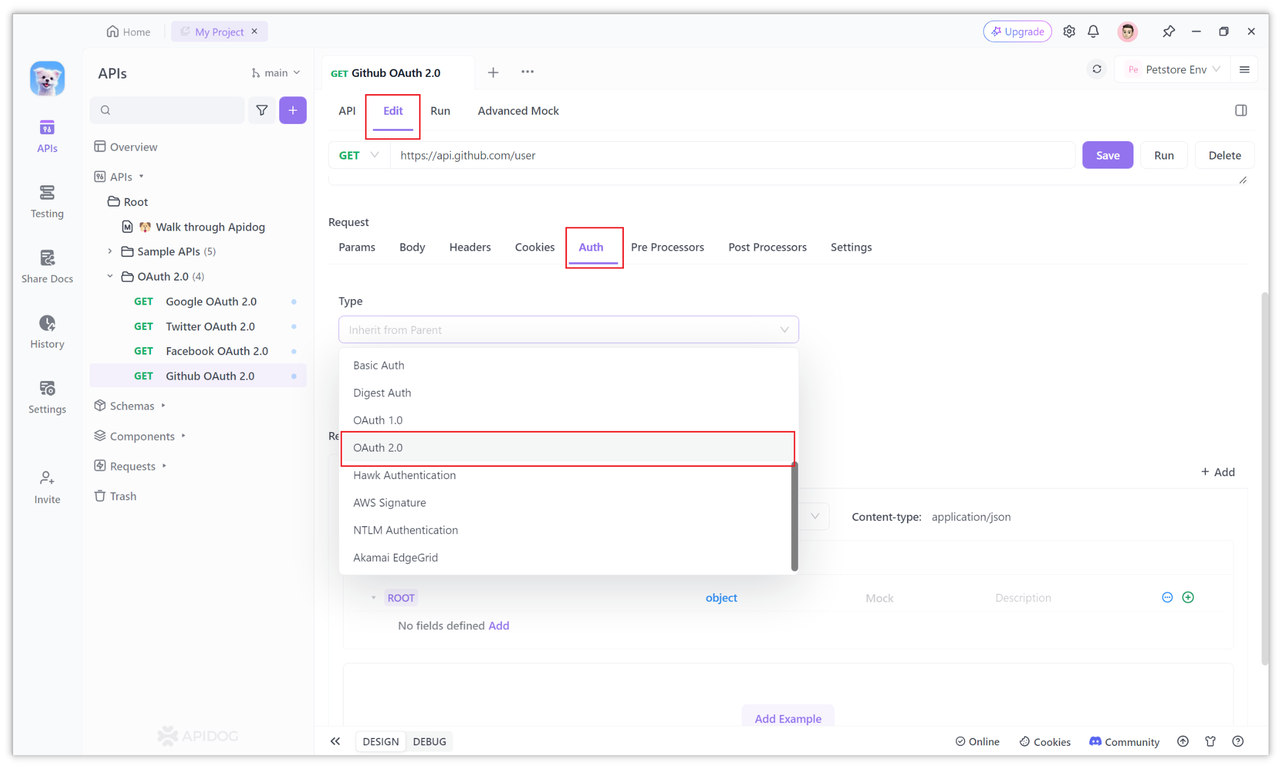Select the Headers request tab
Image resolution: width=1280 pixels, height=766 pixels.
point(470,247)
